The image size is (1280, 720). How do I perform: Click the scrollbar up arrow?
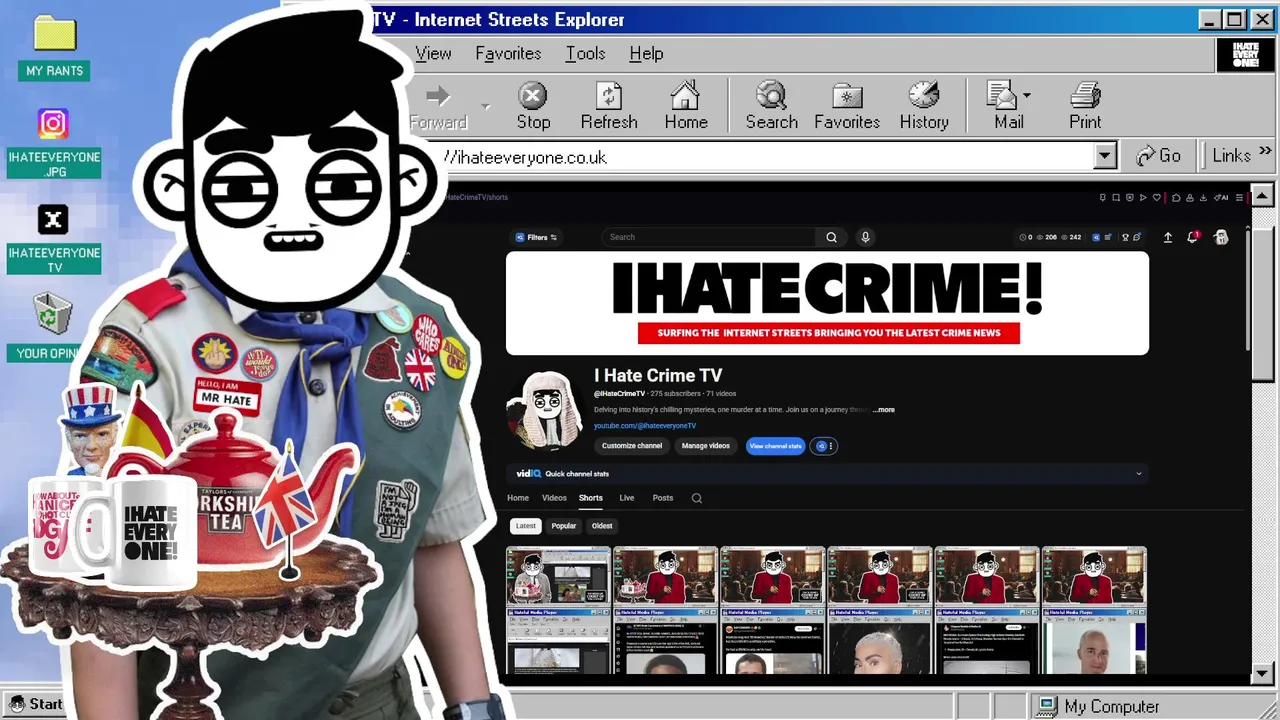pos(1262,196)
